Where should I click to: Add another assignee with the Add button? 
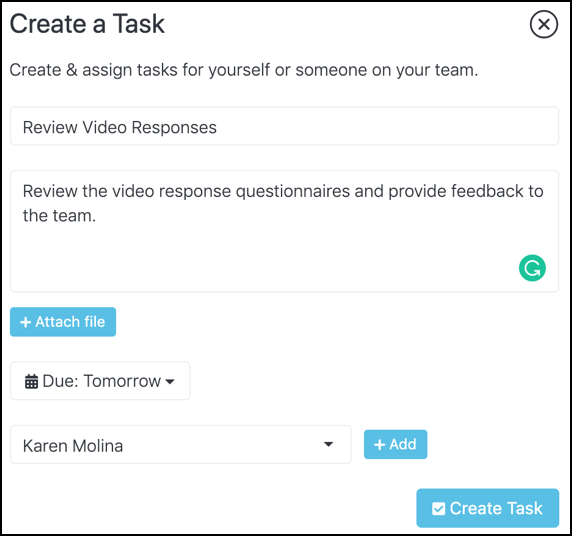click(395, 444)
